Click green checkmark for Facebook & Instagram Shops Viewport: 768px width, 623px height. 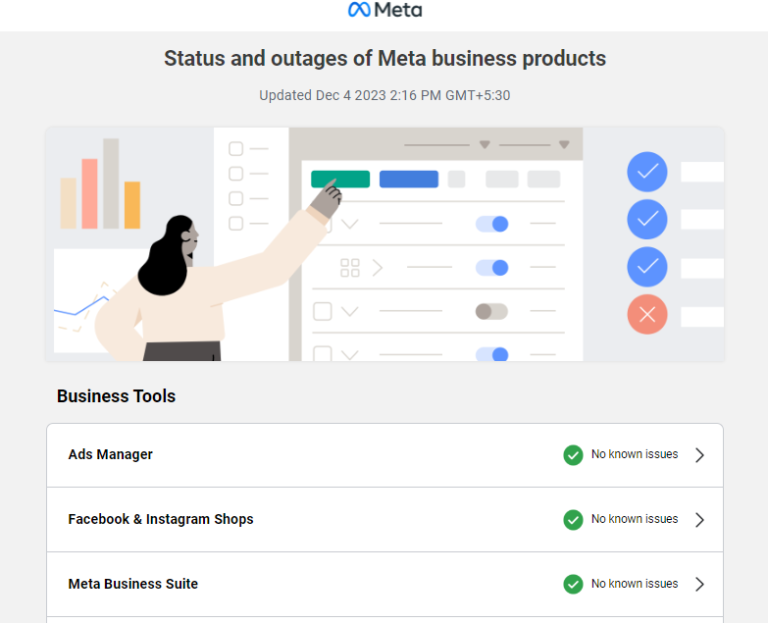pos(573,520)
